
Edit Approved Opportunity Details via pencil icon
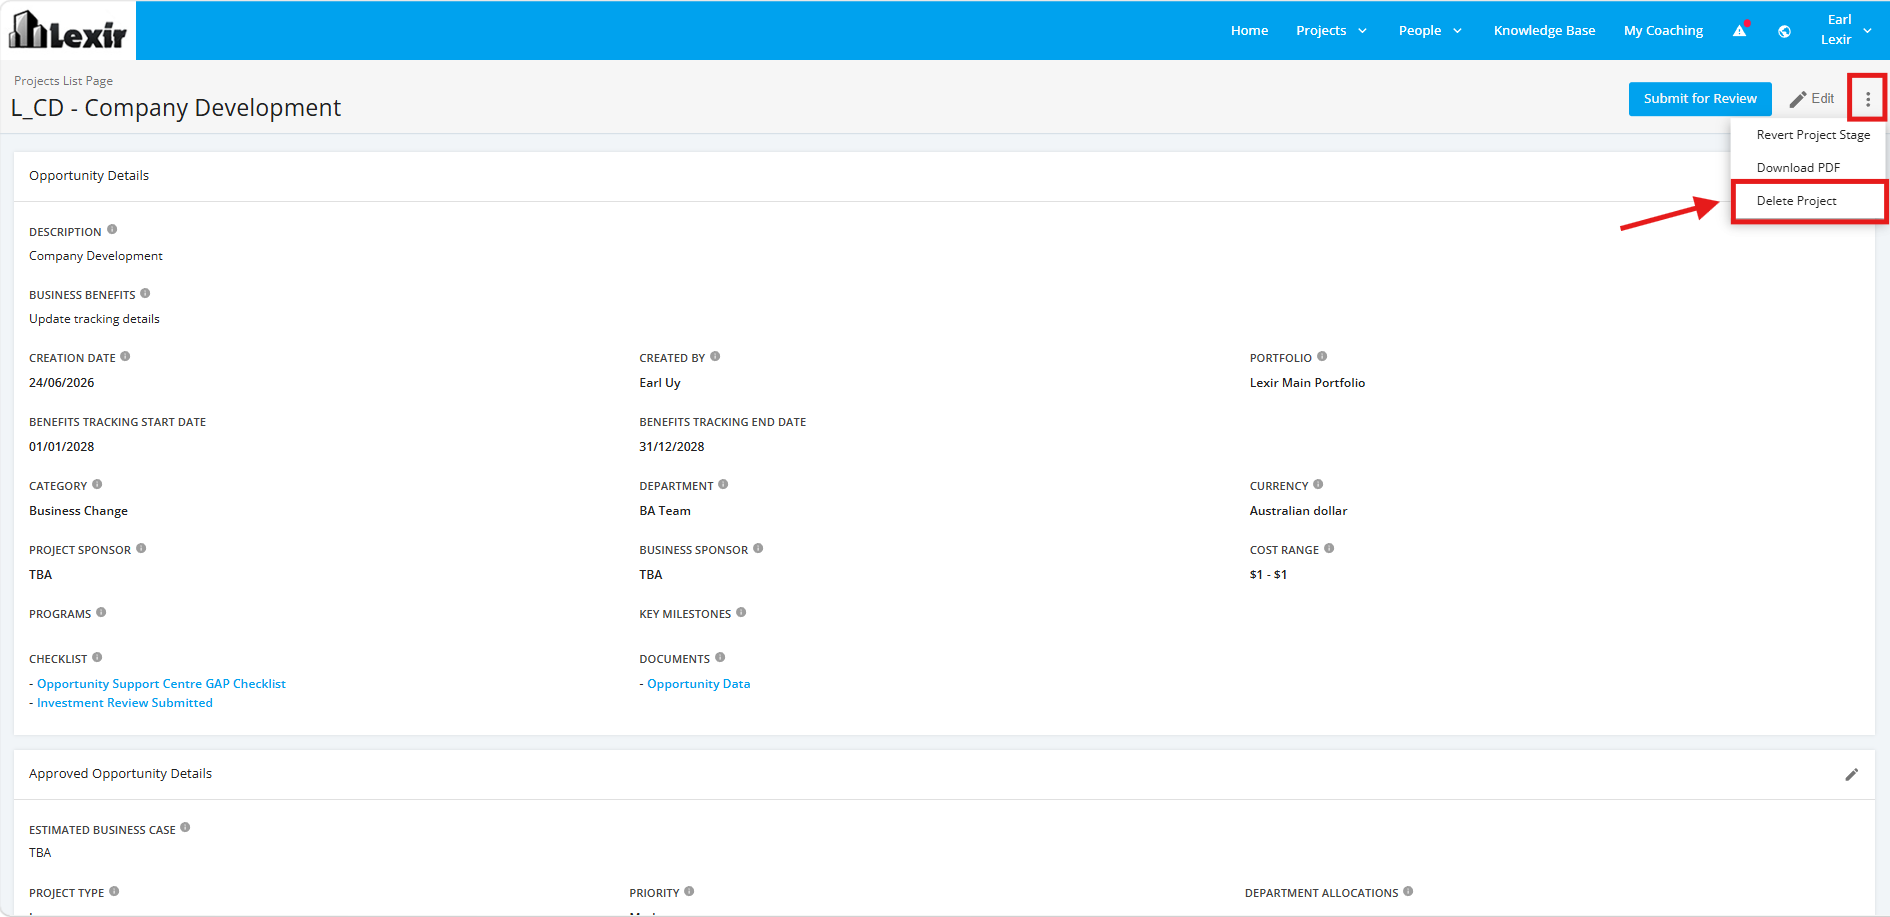1851,774
